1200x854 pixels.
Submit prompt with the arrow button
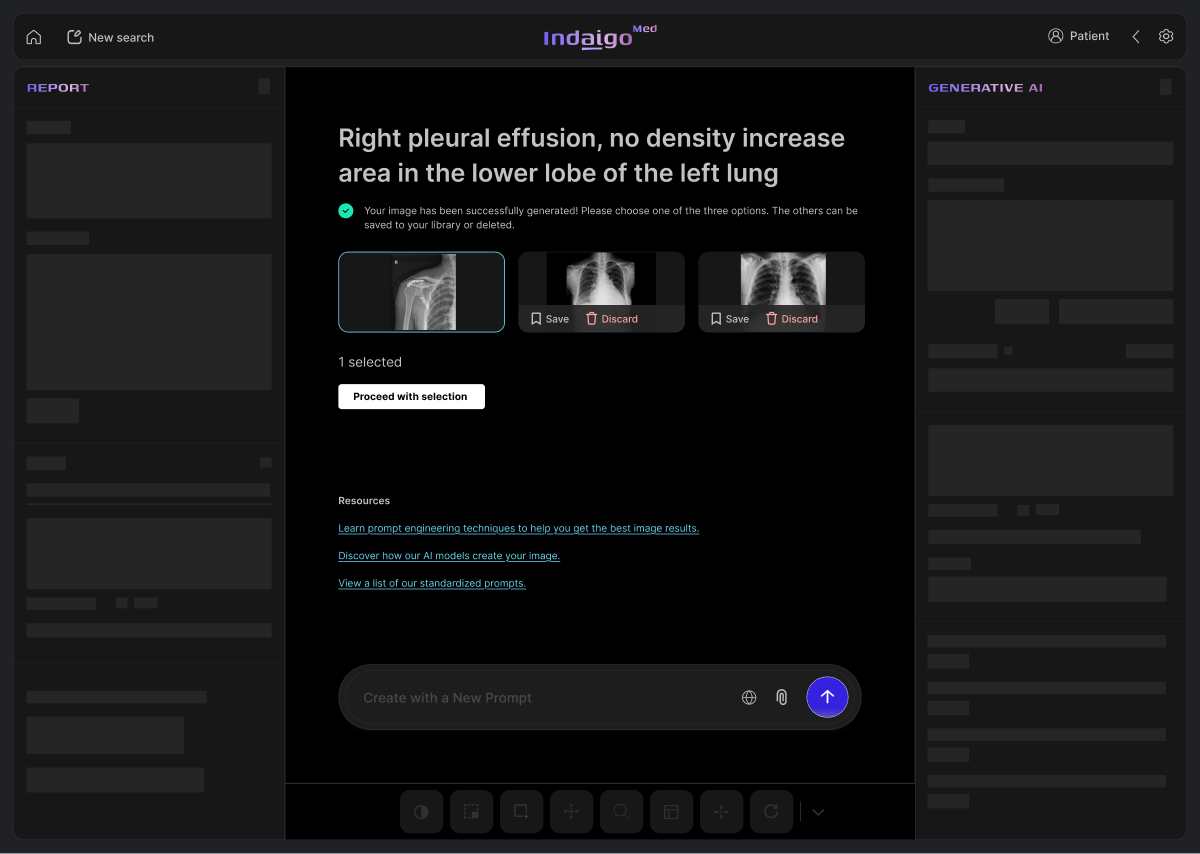(x=827, y=697)
